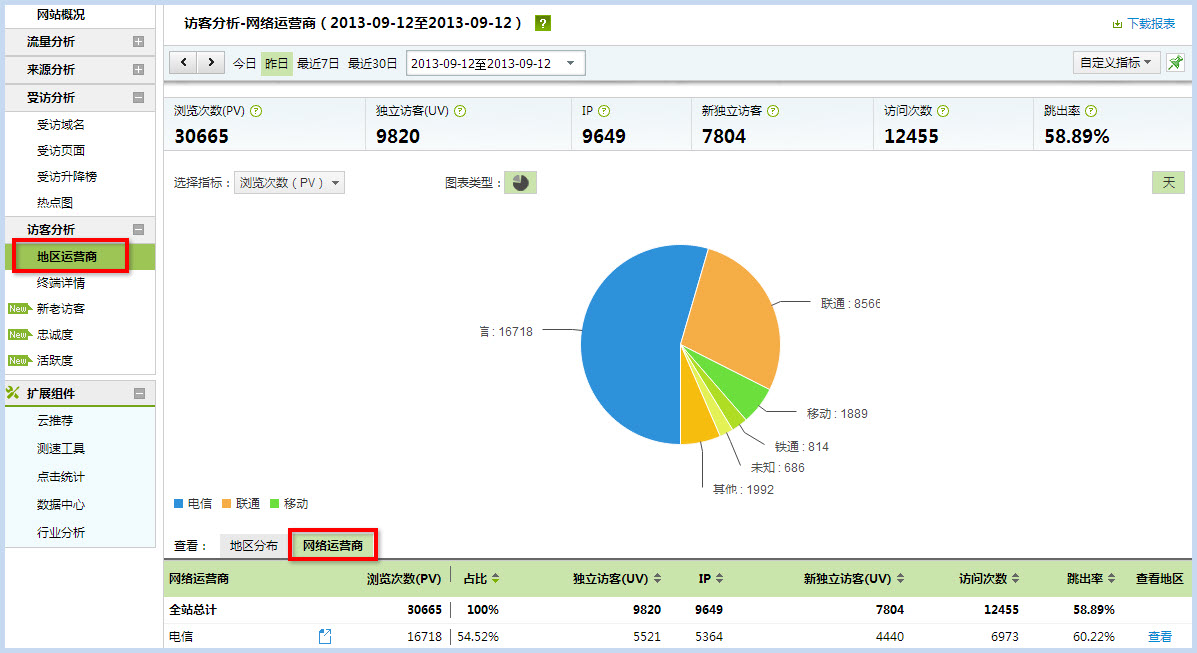This screenshot has height=653, width=1197.
Task: Click the 天 granularity button
Action: [x=1168, y=183]
